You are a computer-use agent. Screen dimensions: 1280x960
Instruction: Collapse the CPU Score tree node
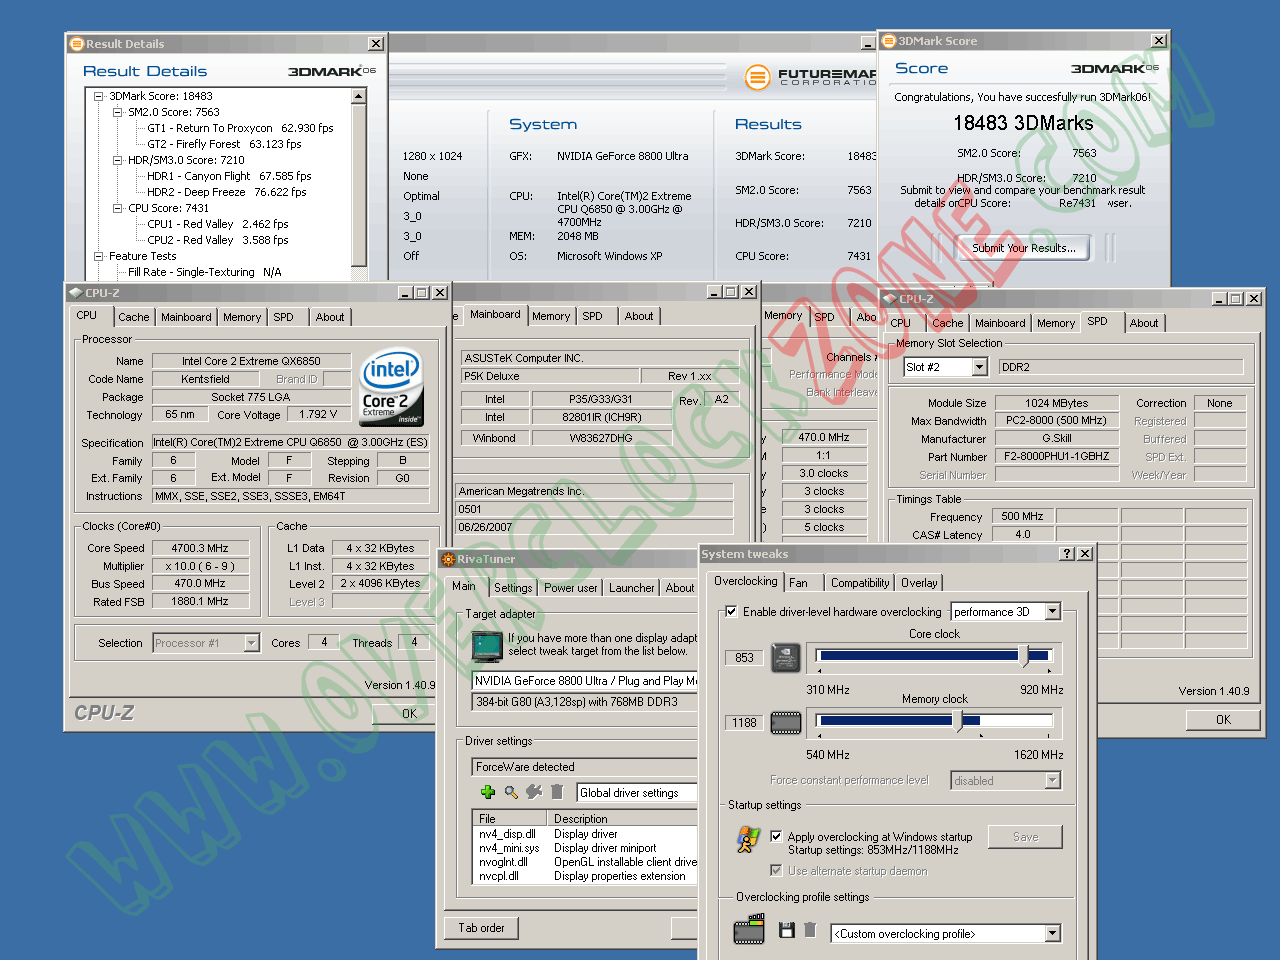click(118, 208)
